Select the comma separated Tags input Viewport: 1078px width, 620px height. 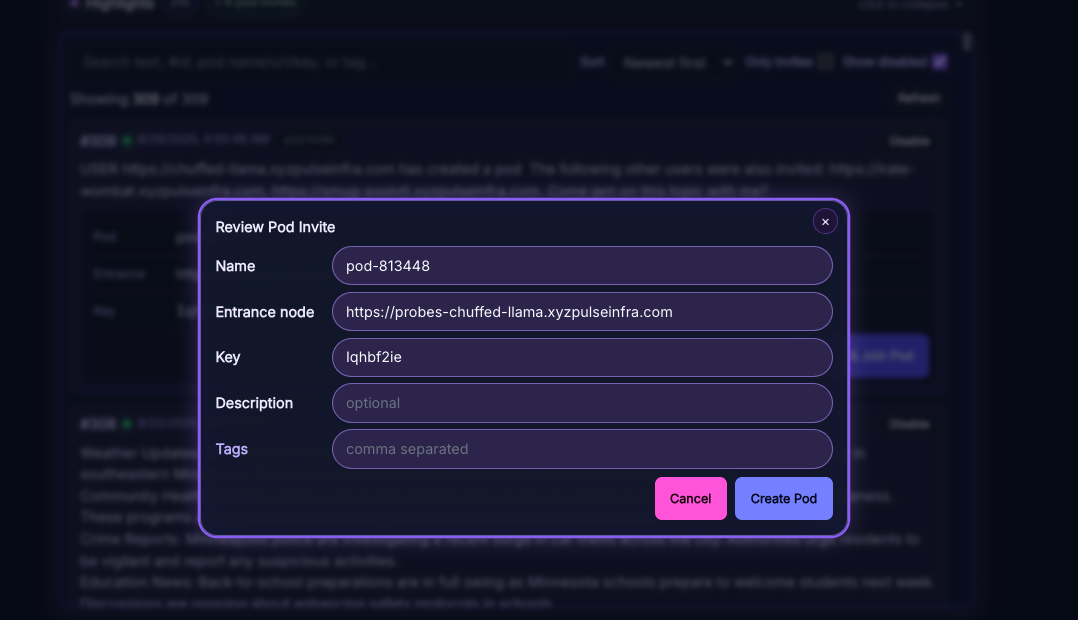point(582,449)
